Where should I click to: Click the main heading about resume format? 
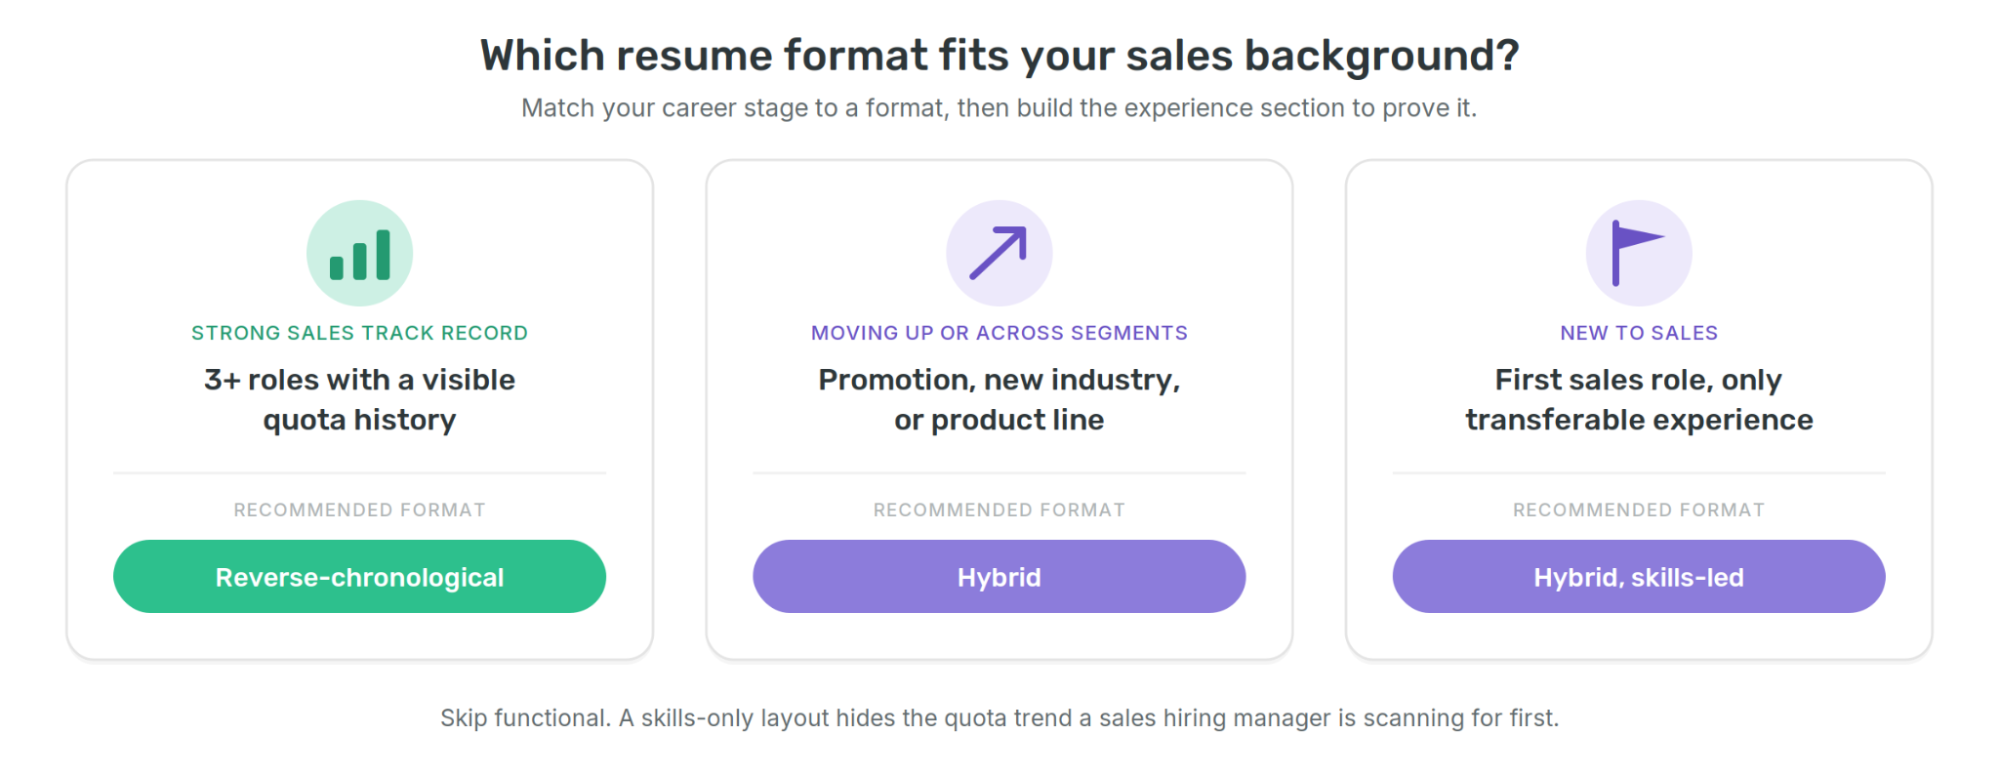999,55
